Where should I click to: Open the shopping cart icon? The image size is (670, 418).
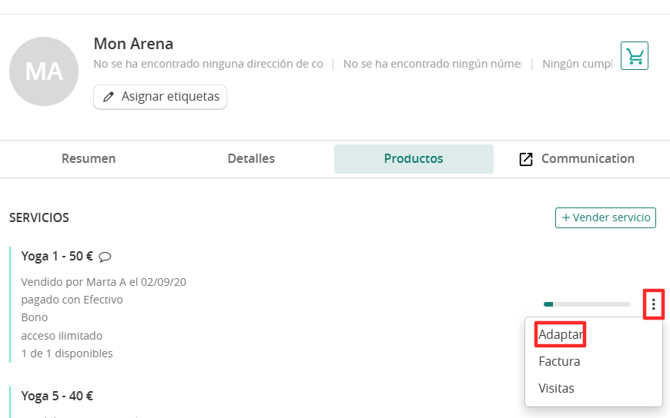tap(634, 56)
